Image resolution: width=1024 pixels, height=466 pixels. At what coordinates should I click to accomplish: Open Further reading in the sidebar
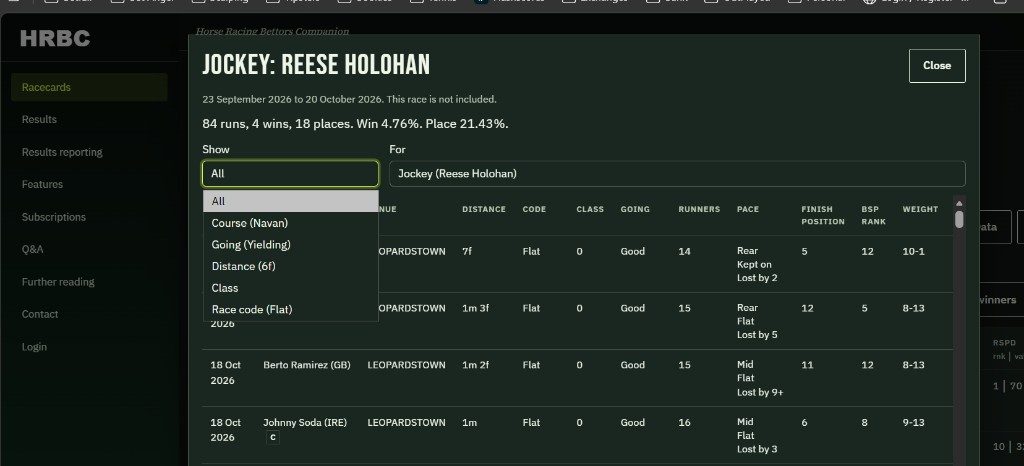(x=58, y=281)
